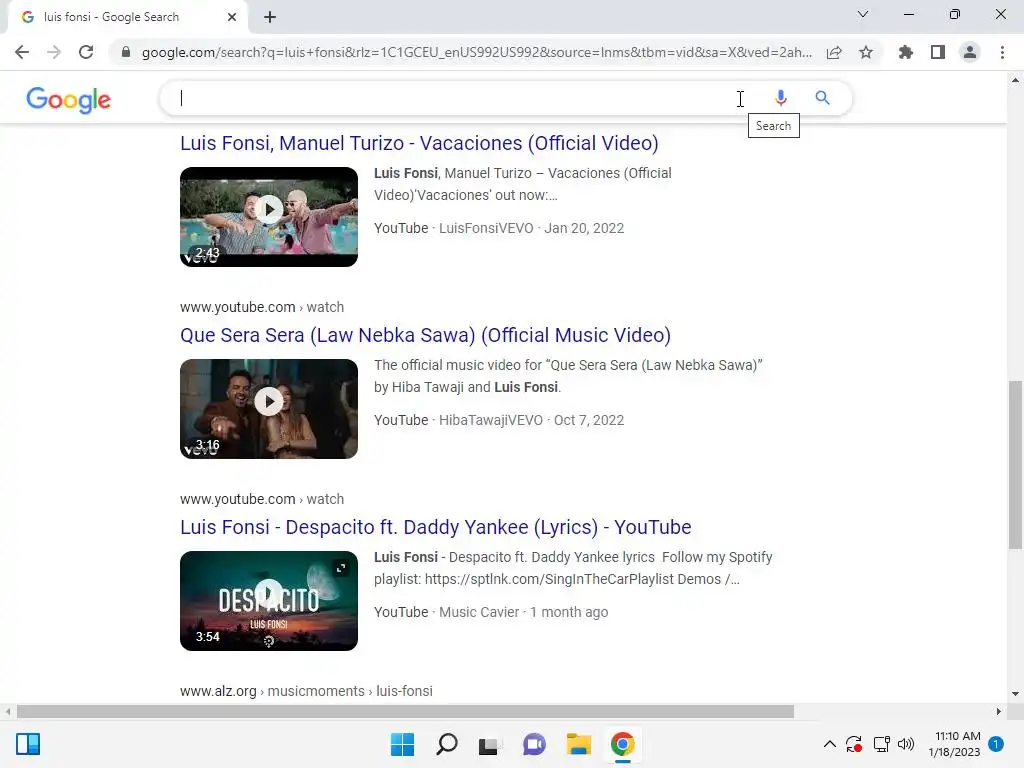The image size is (1024, 768).
Task: Click the Chrome taskbar icon
Action: click(622, 744)
